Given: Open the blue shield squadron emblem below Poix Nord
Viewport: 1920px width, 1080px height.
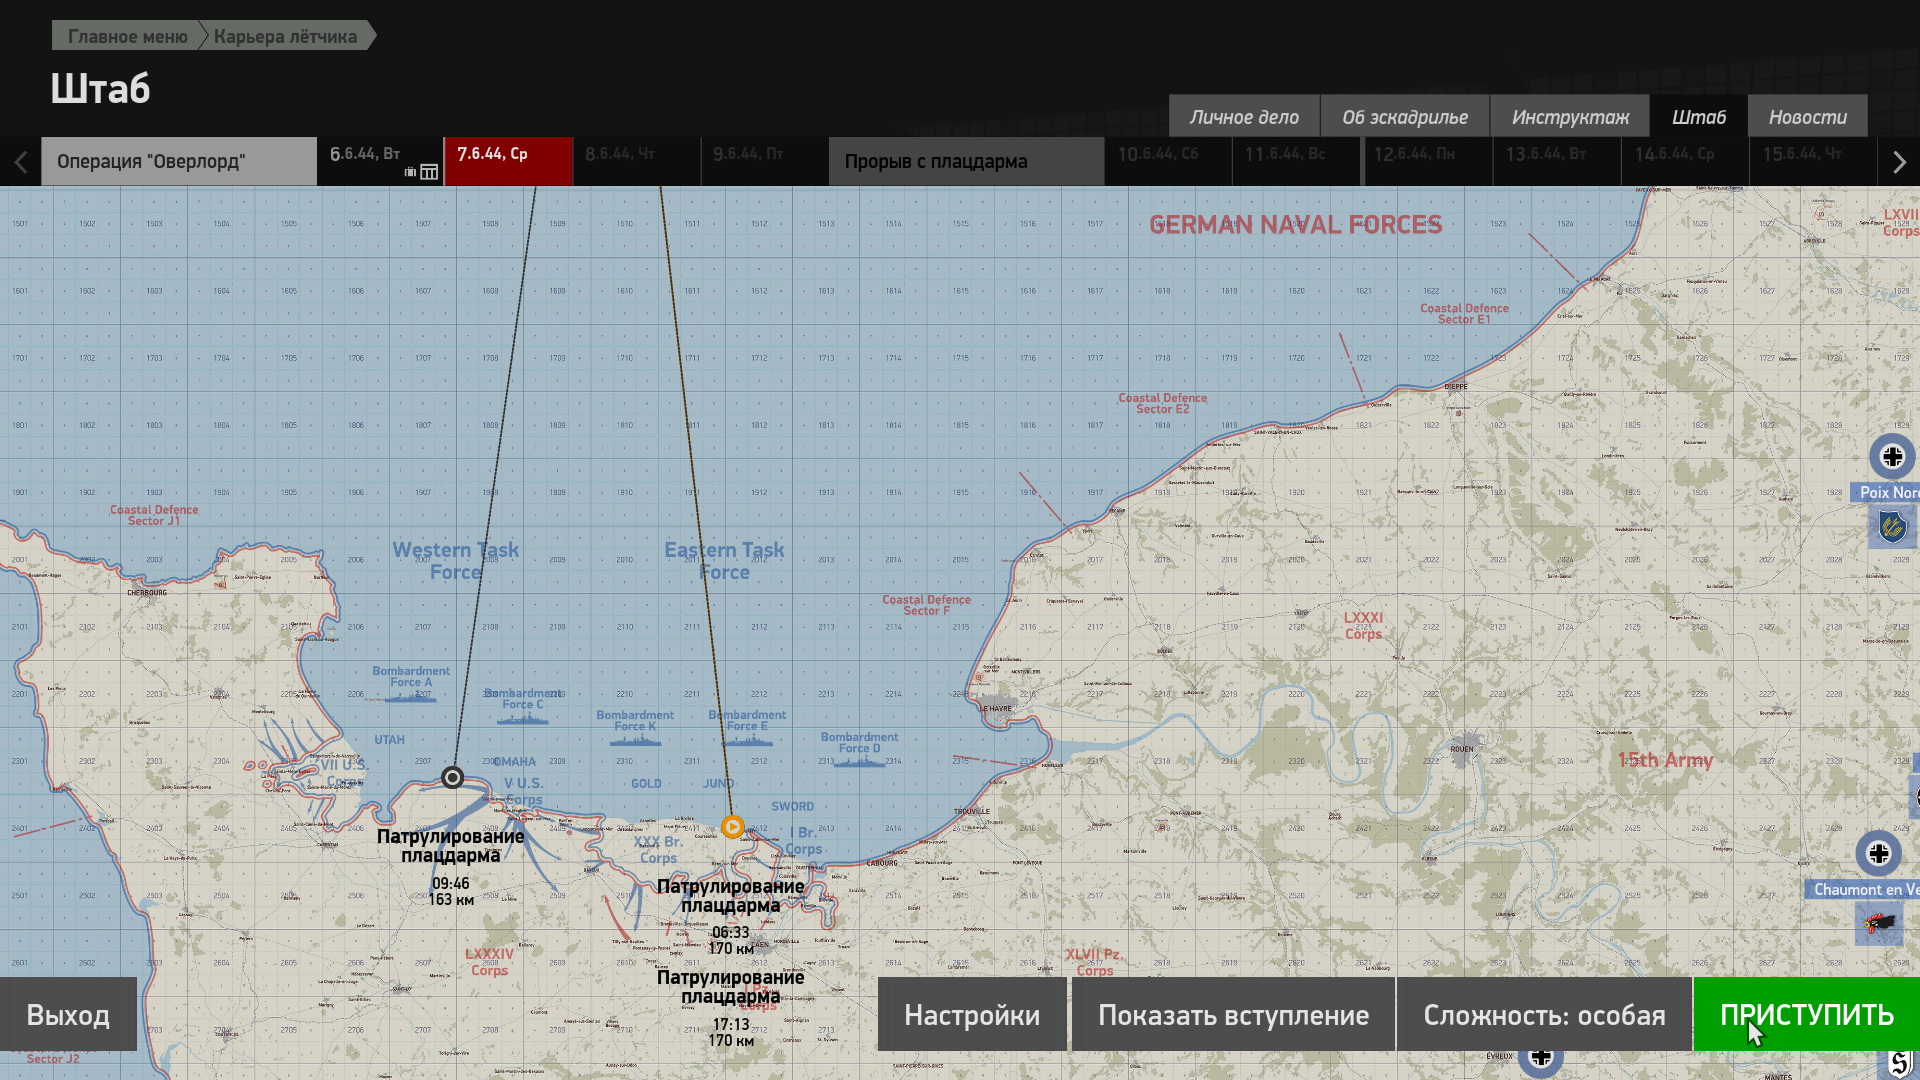Looking at the screenshot, I should 1892,526.
